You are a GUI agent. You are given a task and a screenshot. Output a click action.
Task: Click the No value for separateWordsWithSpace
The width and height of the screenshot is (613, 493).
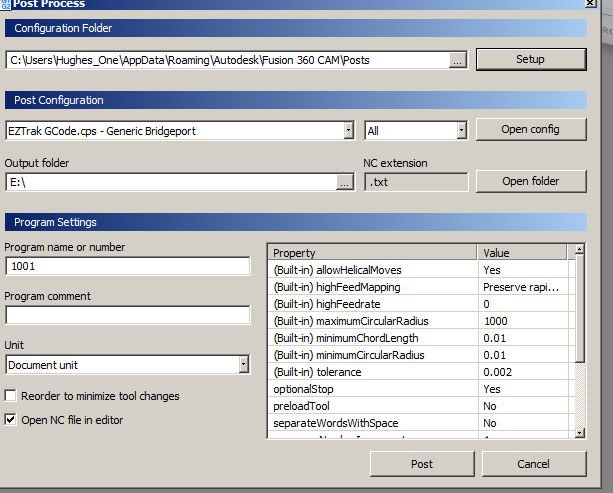click(523, 423)
